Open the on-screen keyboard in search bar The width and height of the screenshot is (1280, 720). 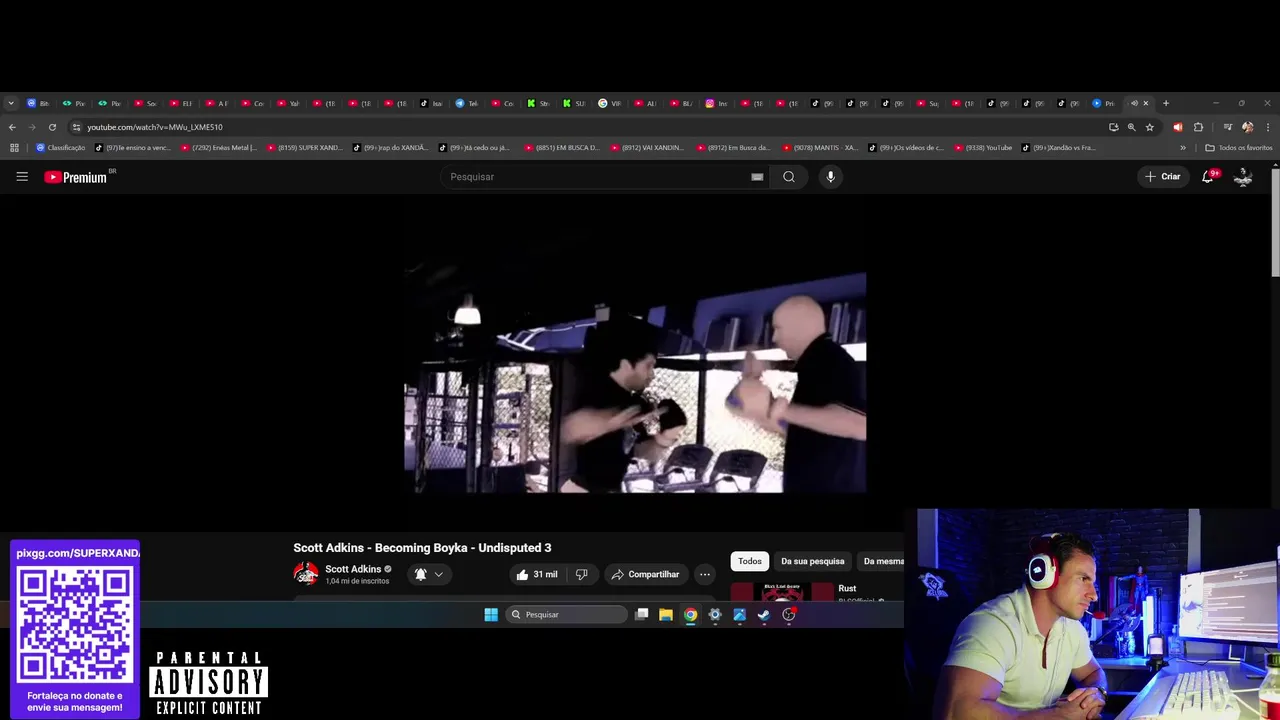pos(757,177)
